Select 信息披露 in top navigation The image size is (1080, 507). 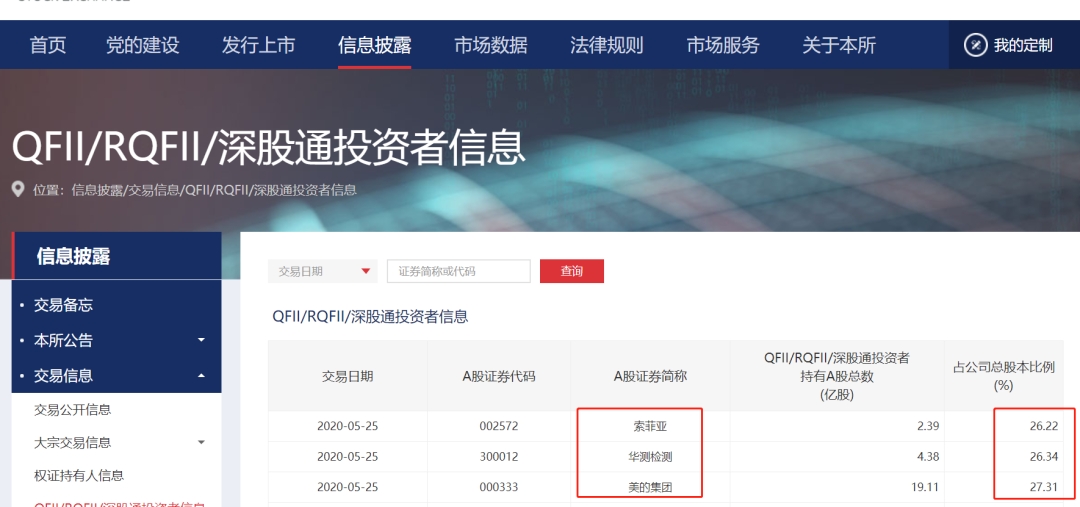click(375, 45)
